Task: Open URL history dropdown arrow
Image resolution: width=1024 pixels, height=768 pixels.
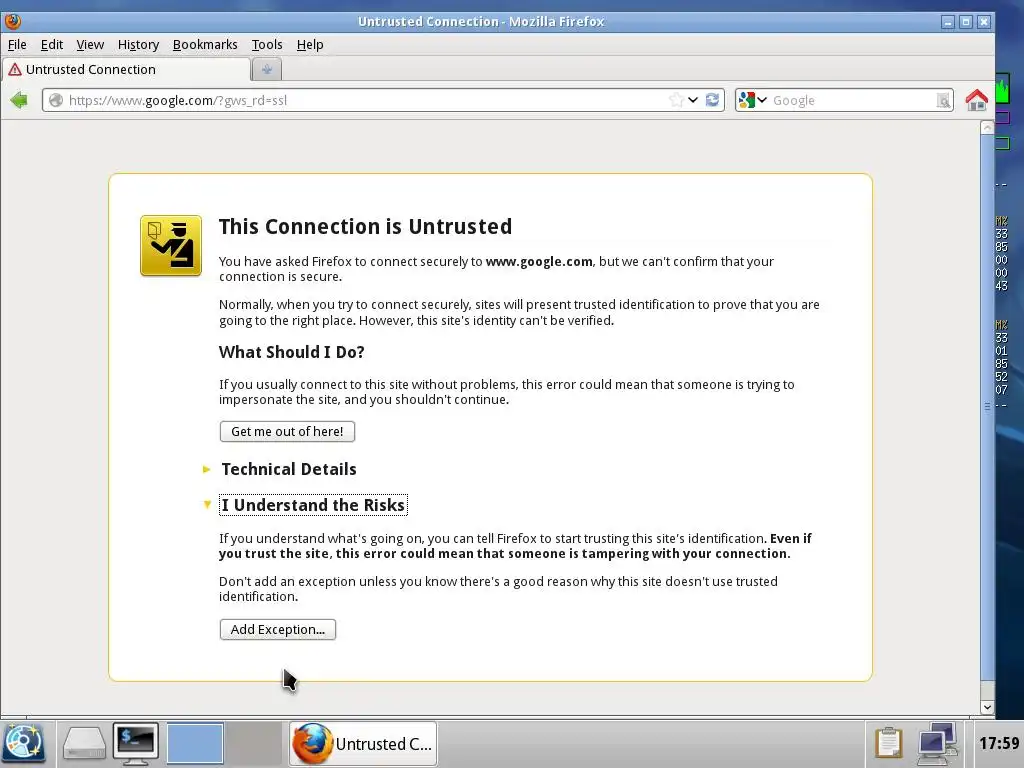Action: coord(693,100)
